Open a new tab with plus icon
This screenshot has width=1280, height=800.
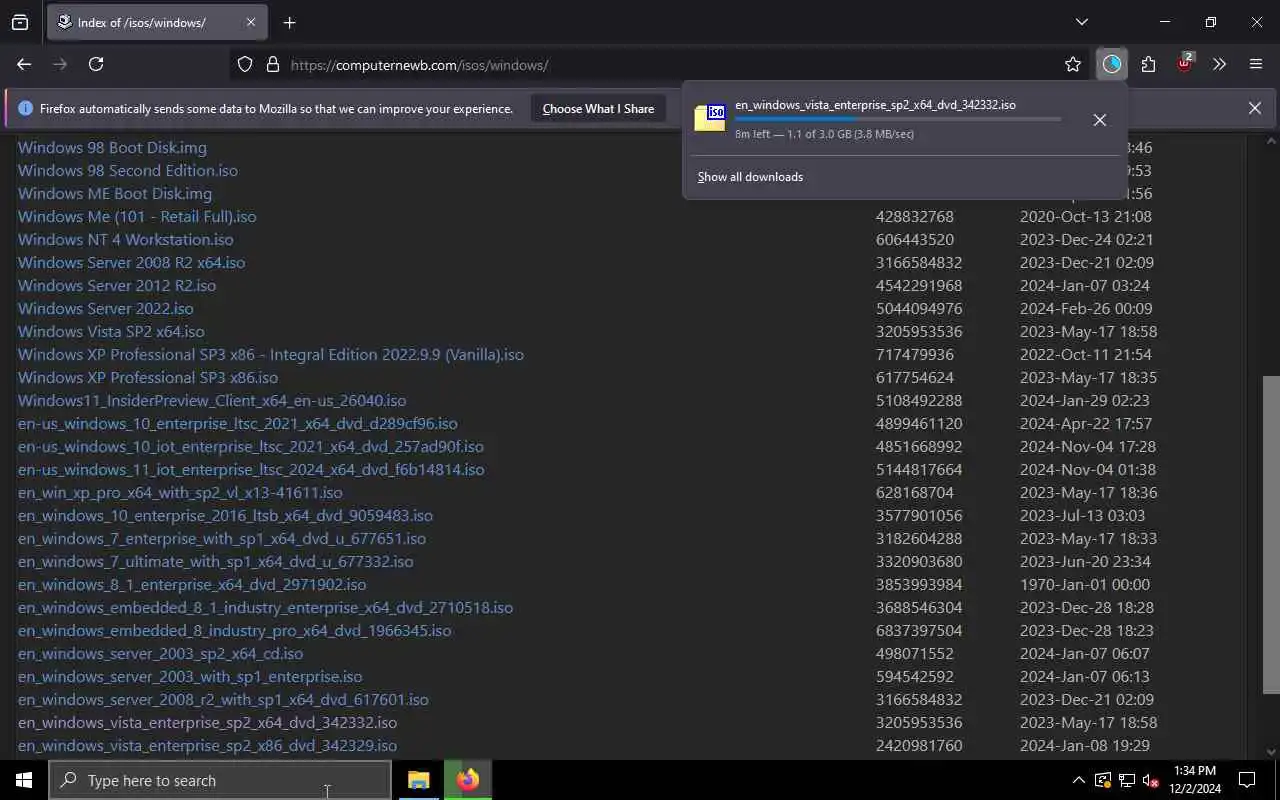pos(289,22)
